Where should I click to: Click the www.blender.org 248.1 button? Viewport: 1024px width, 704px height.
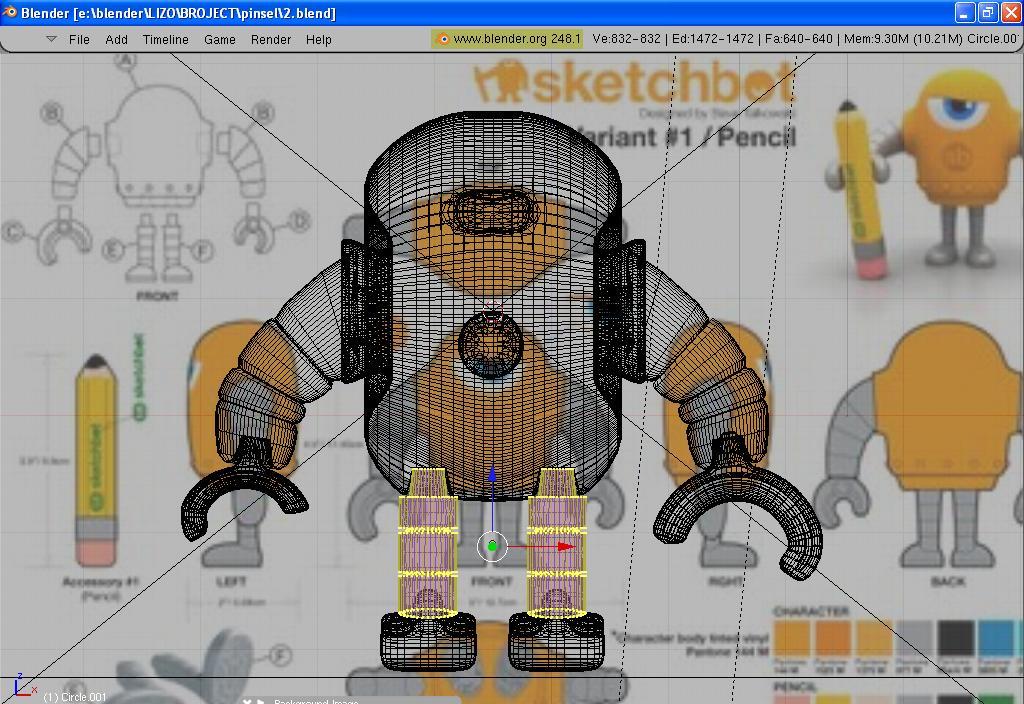(x=507, y=39)
